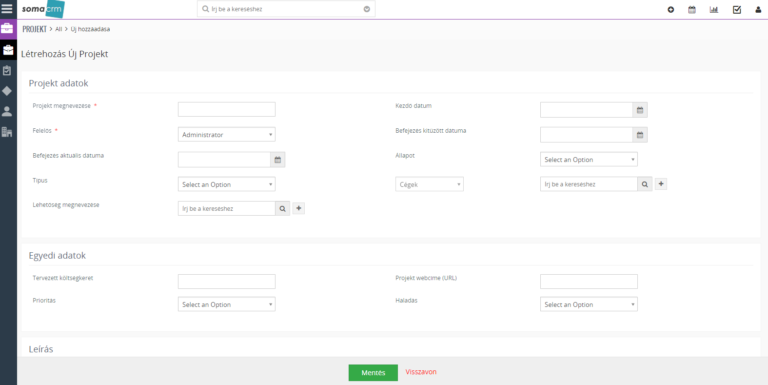Focus the Cégek search input field
The width and height of the screenshot is (768, 385).
coord(589,184)
